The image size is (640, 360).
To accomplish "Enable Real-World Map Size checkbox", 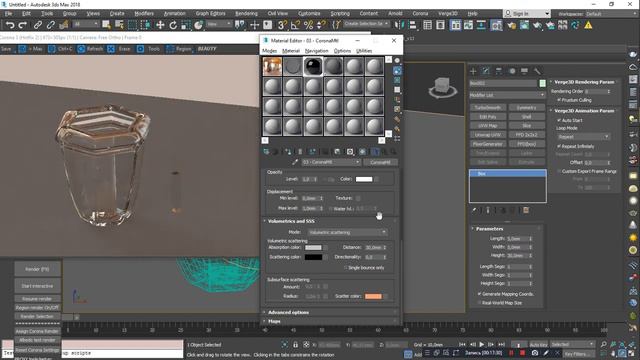I will [x=479, y=303].
